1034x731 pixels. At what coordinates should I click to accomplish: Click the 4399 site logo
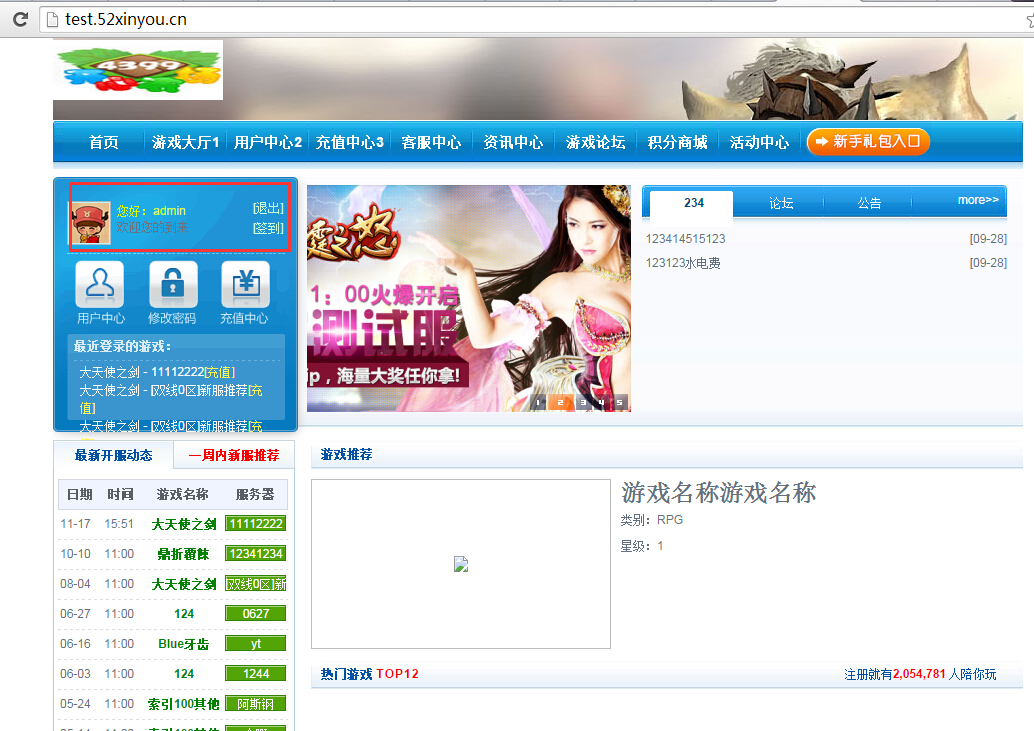click(x=138, y=70)
